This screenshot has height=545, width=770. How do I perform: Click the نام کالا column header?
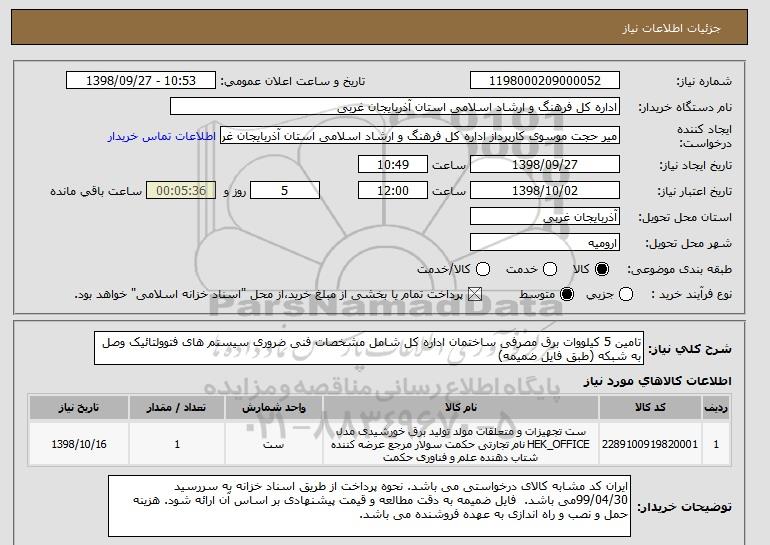pyautogui.click(x=461, y=408)
